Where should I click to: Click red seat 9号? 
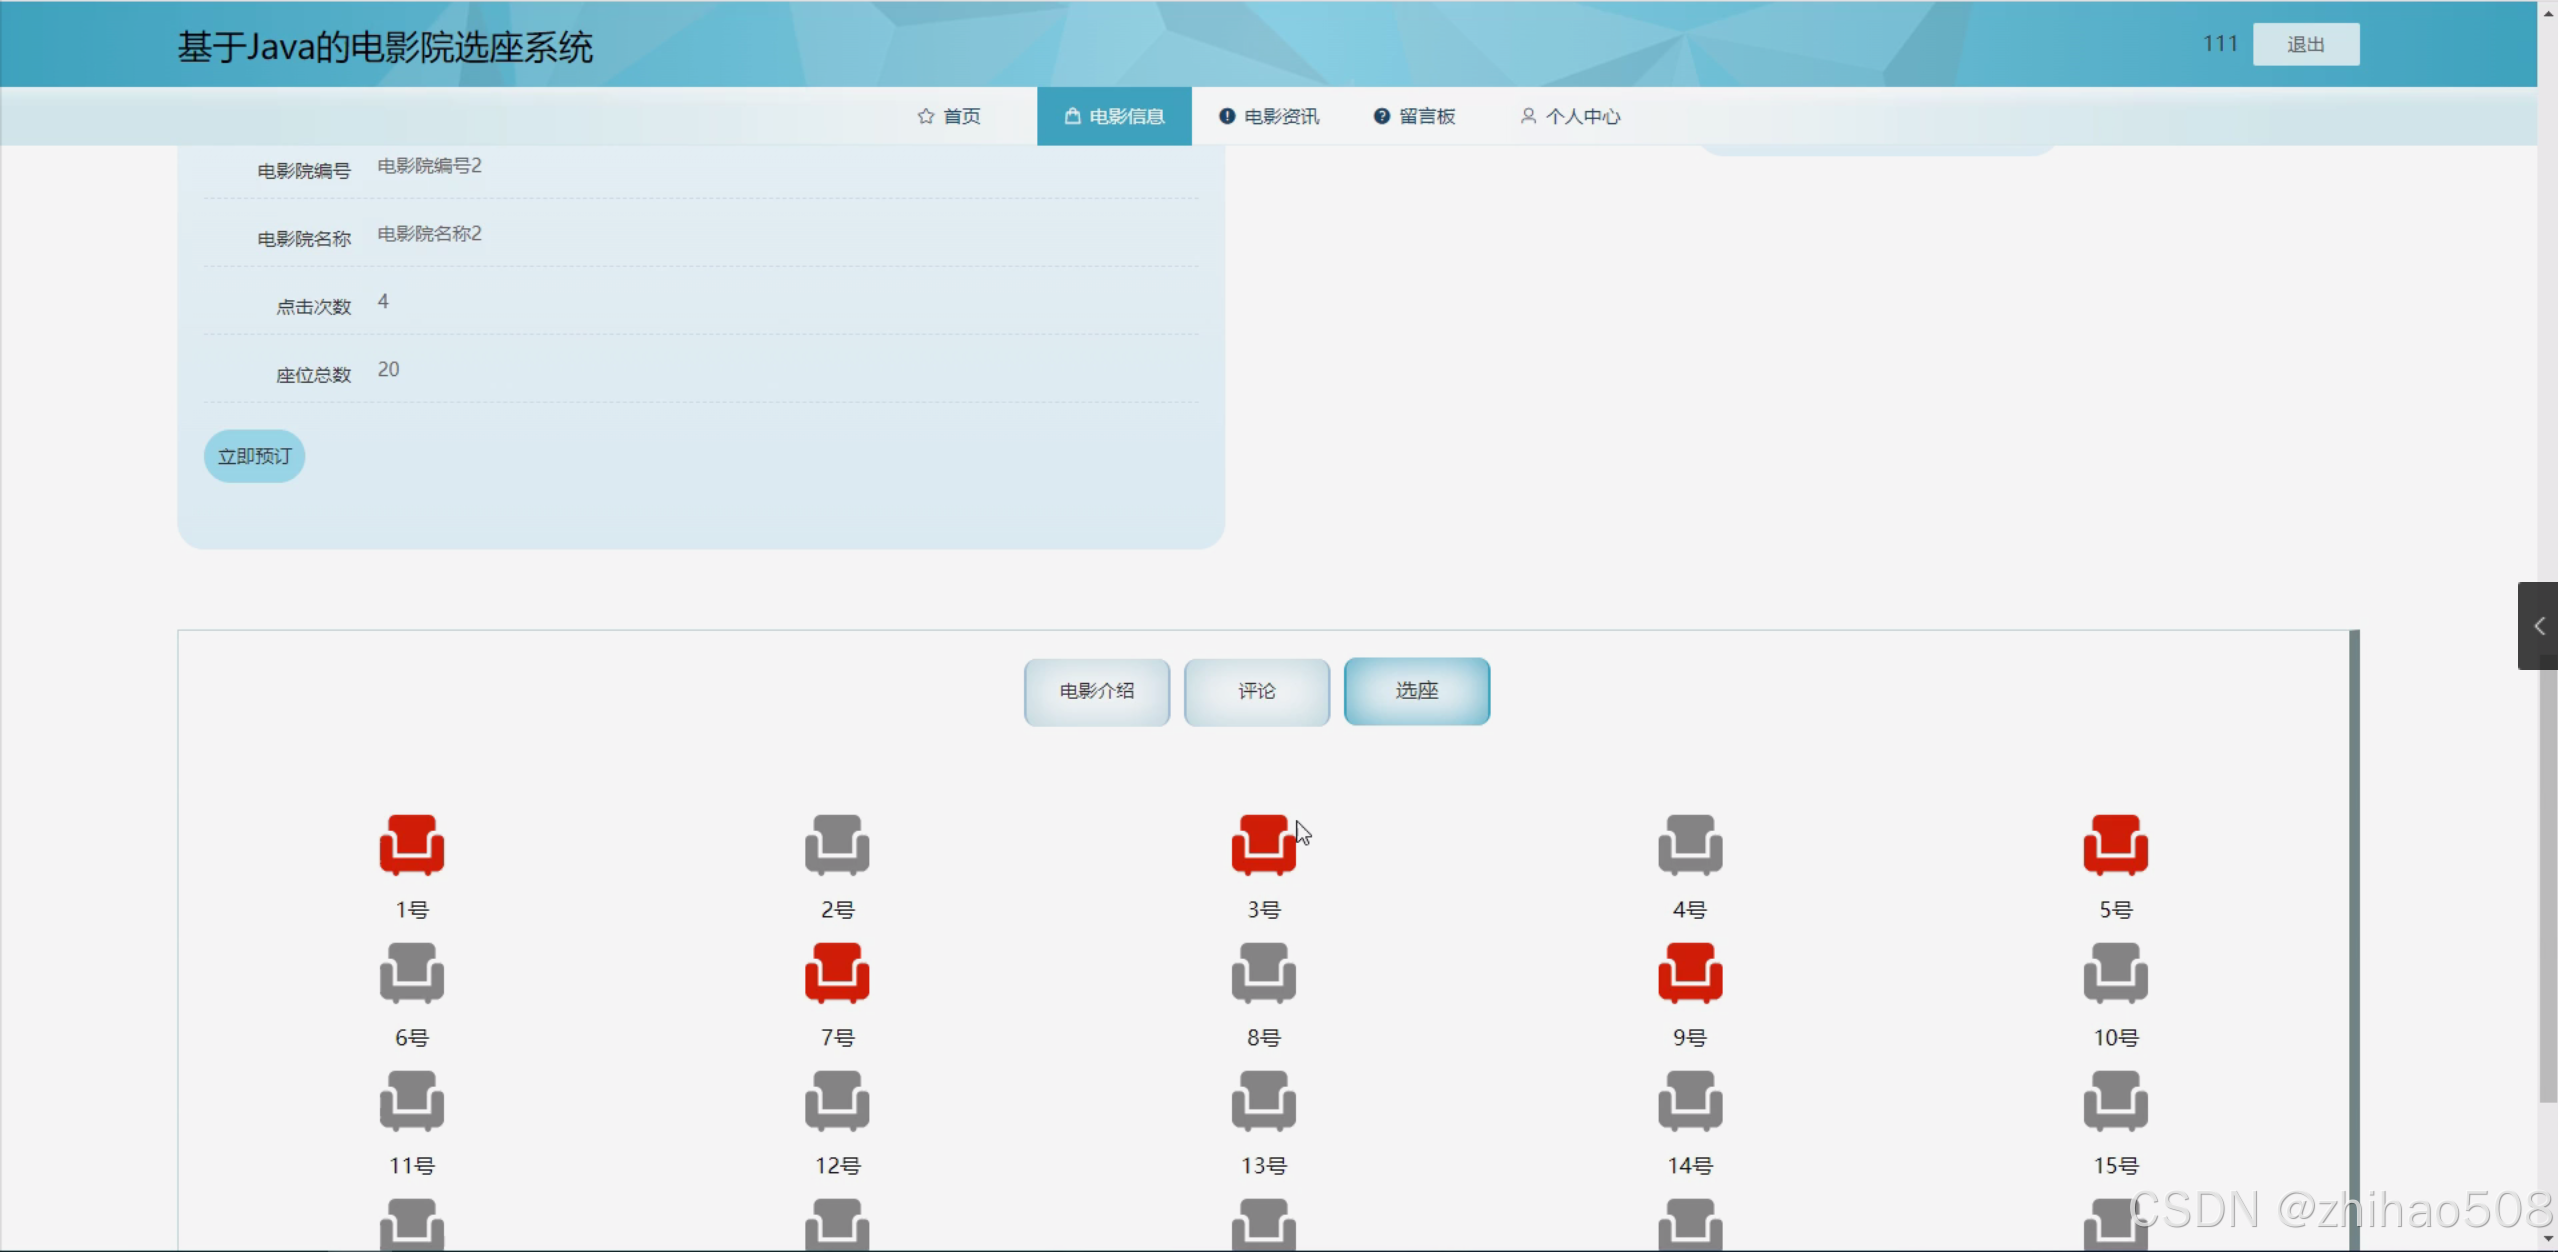(1690, 973)
